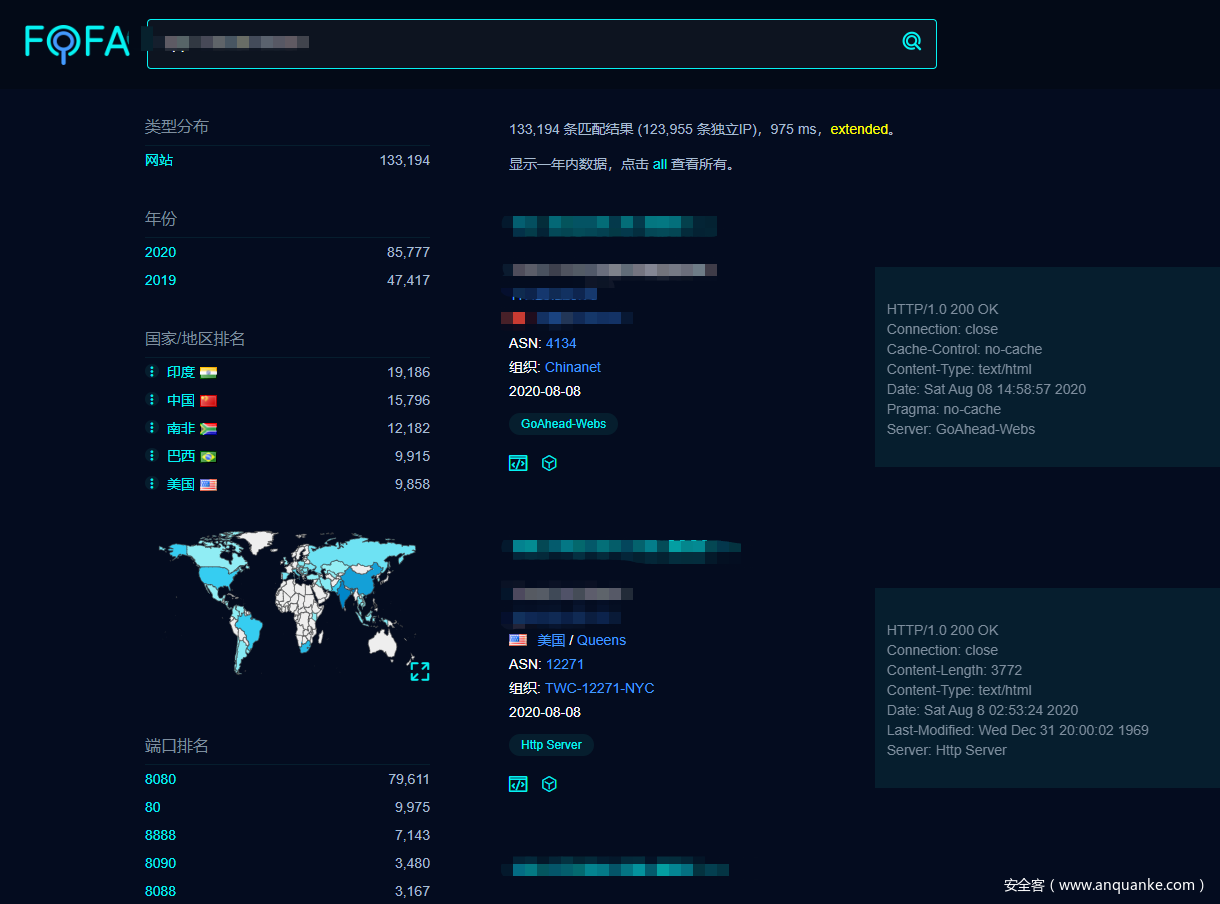
Task: Click the United States flag in Queens result
Action: tap(518, 640)
